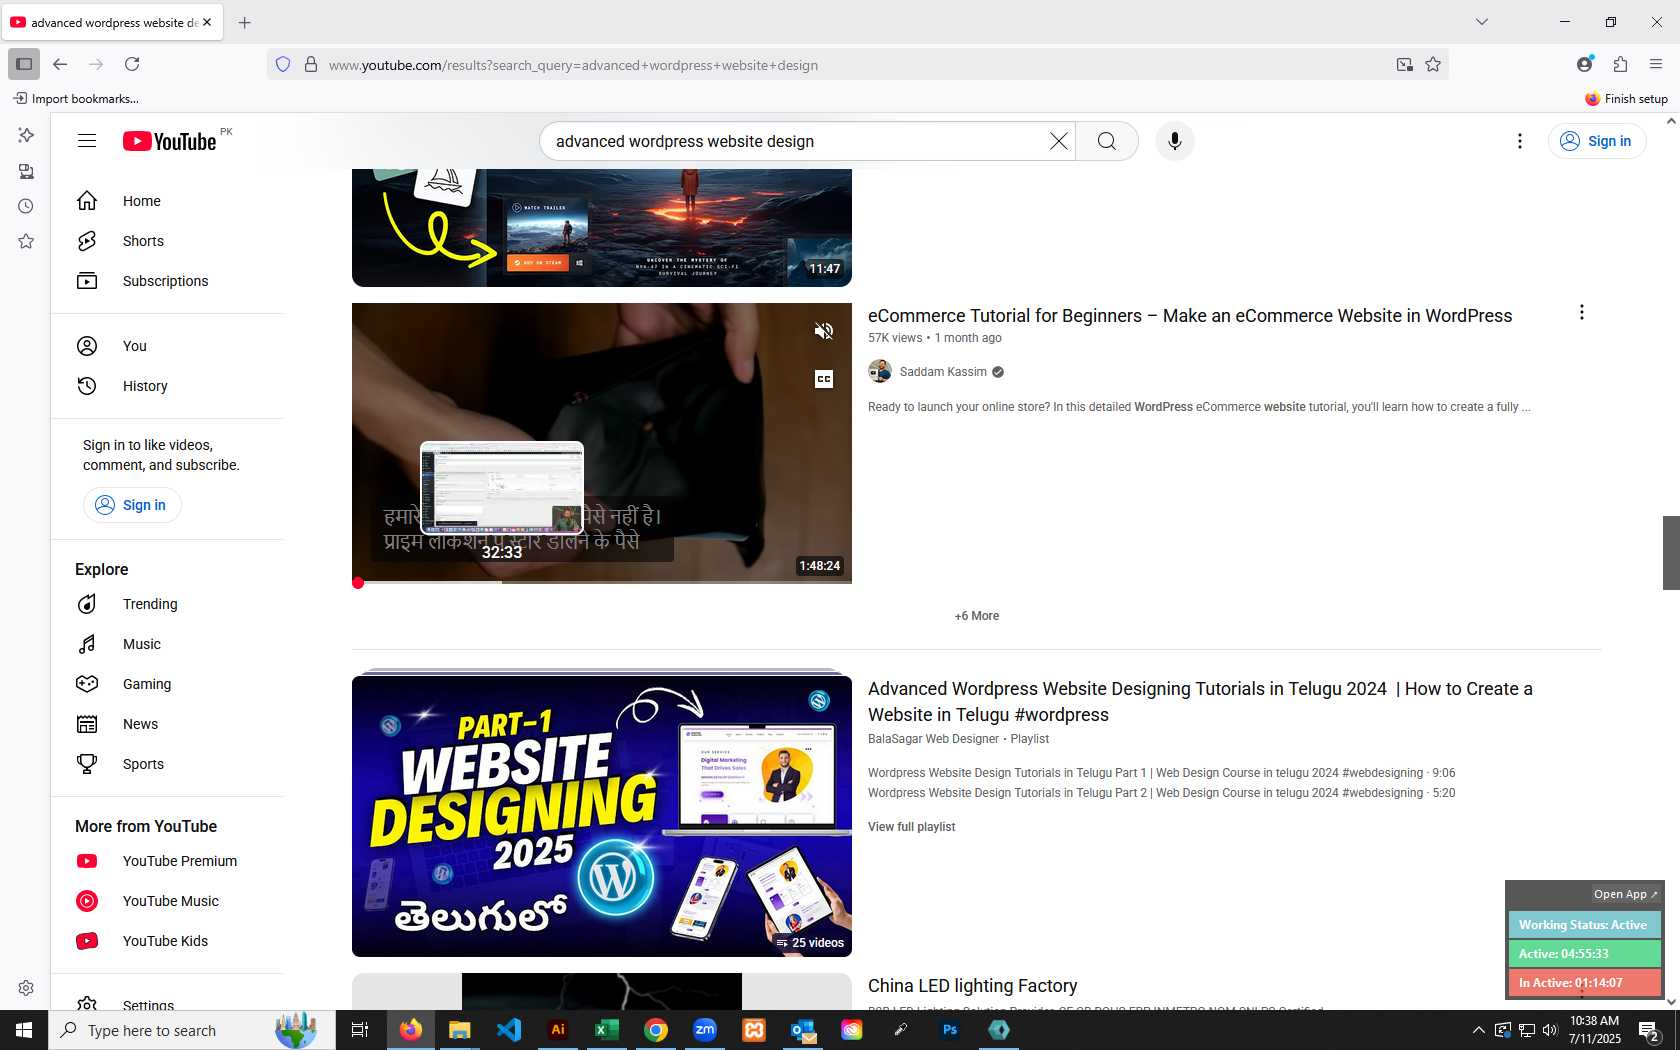1680x1050 pixels.
Task: Open the extensions puzzle icon
Action: click(x=1620, y=64)
